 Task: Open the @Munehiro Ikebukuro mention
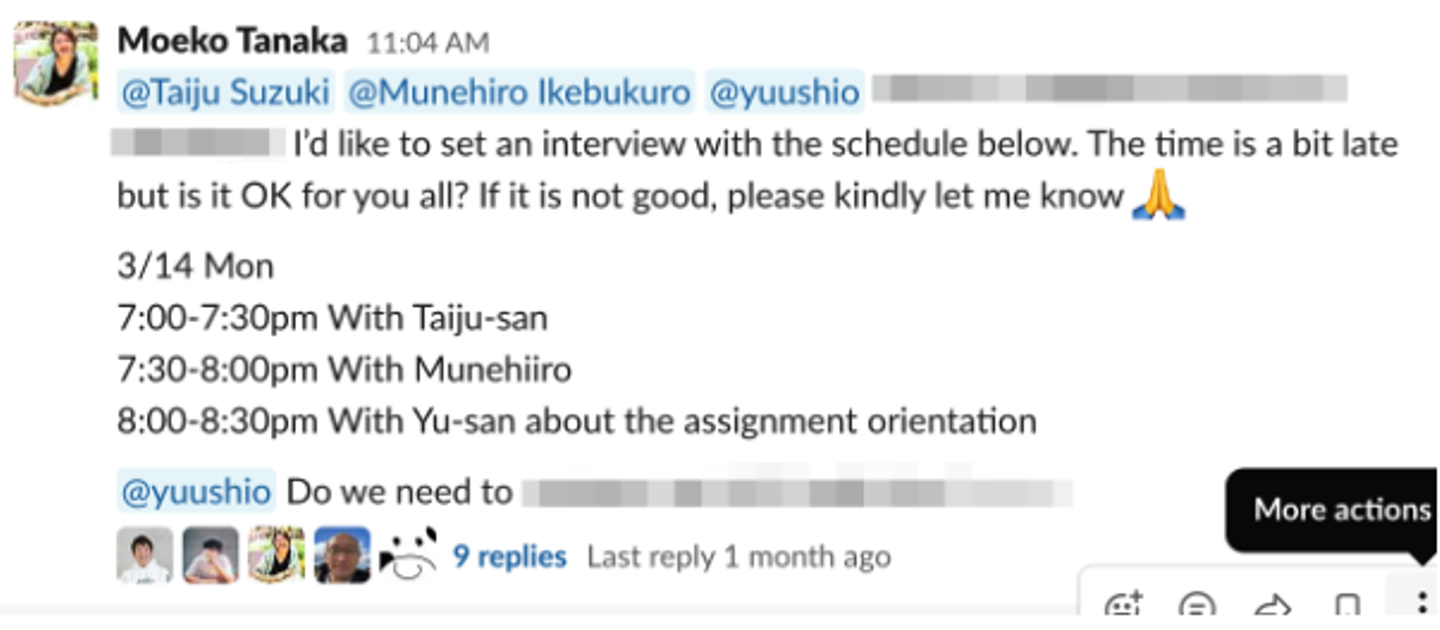[519, 92]
